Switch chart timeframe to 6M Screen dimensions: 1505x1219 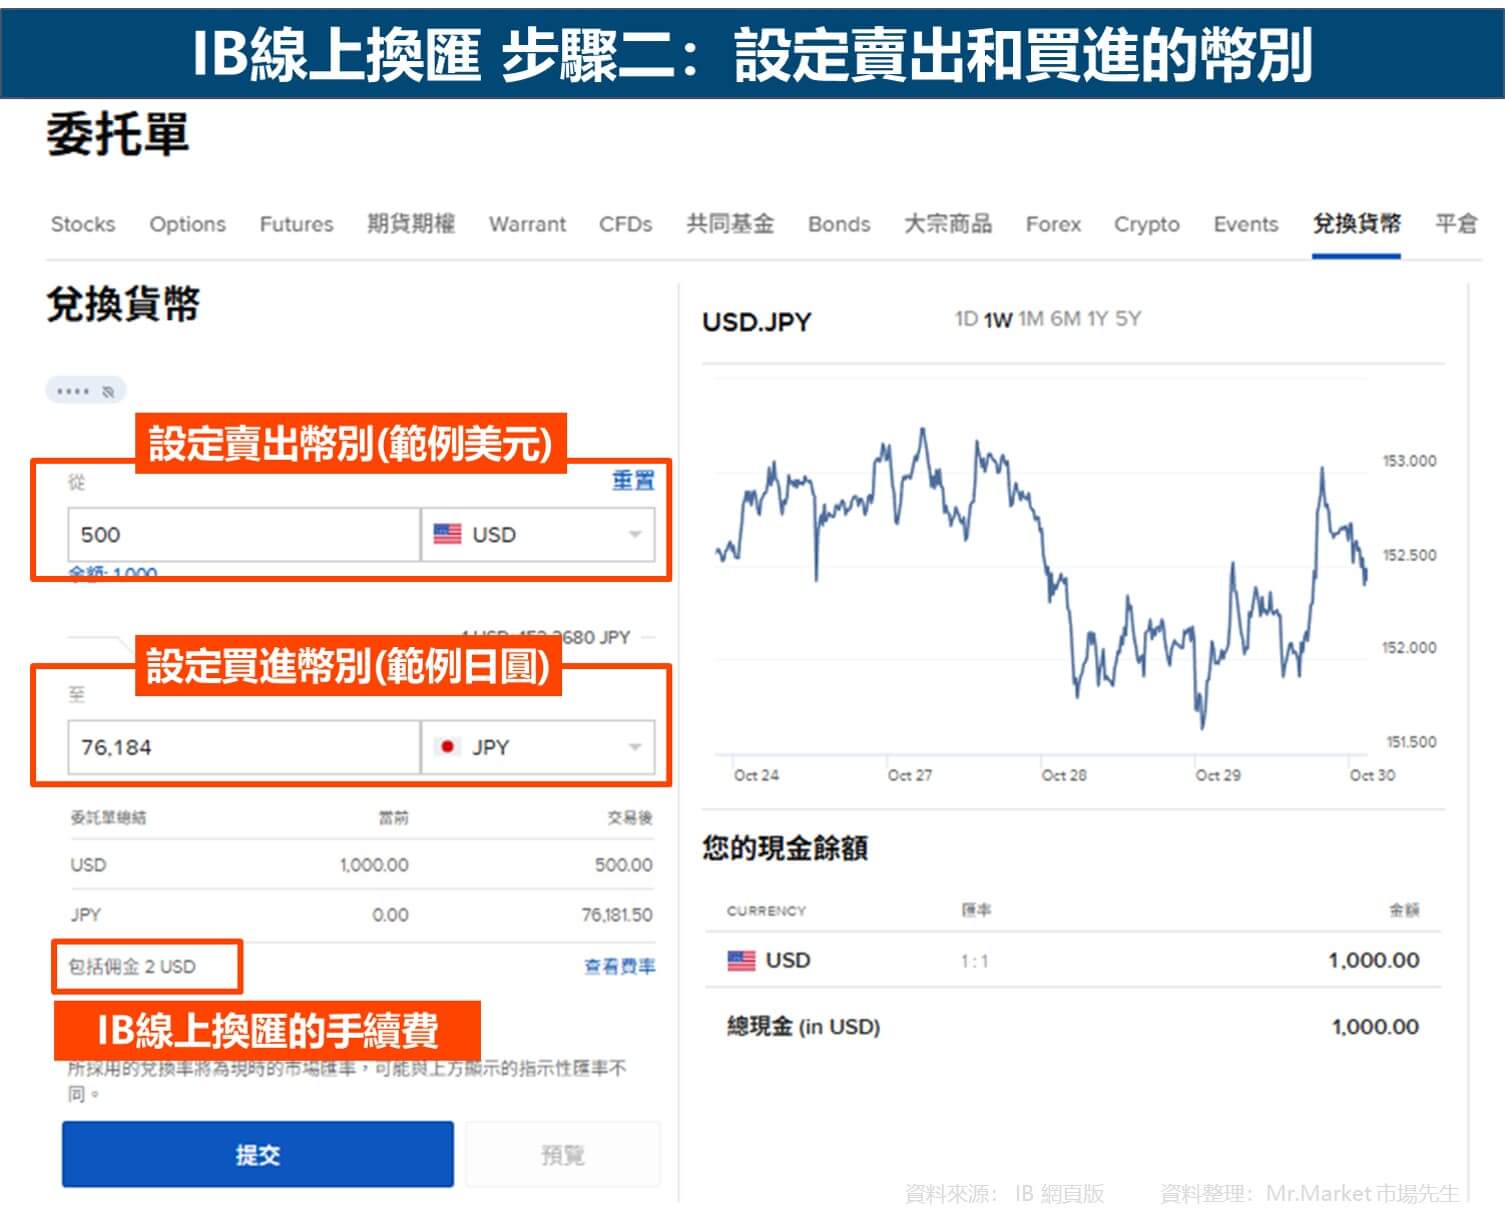click(1063, 318)
